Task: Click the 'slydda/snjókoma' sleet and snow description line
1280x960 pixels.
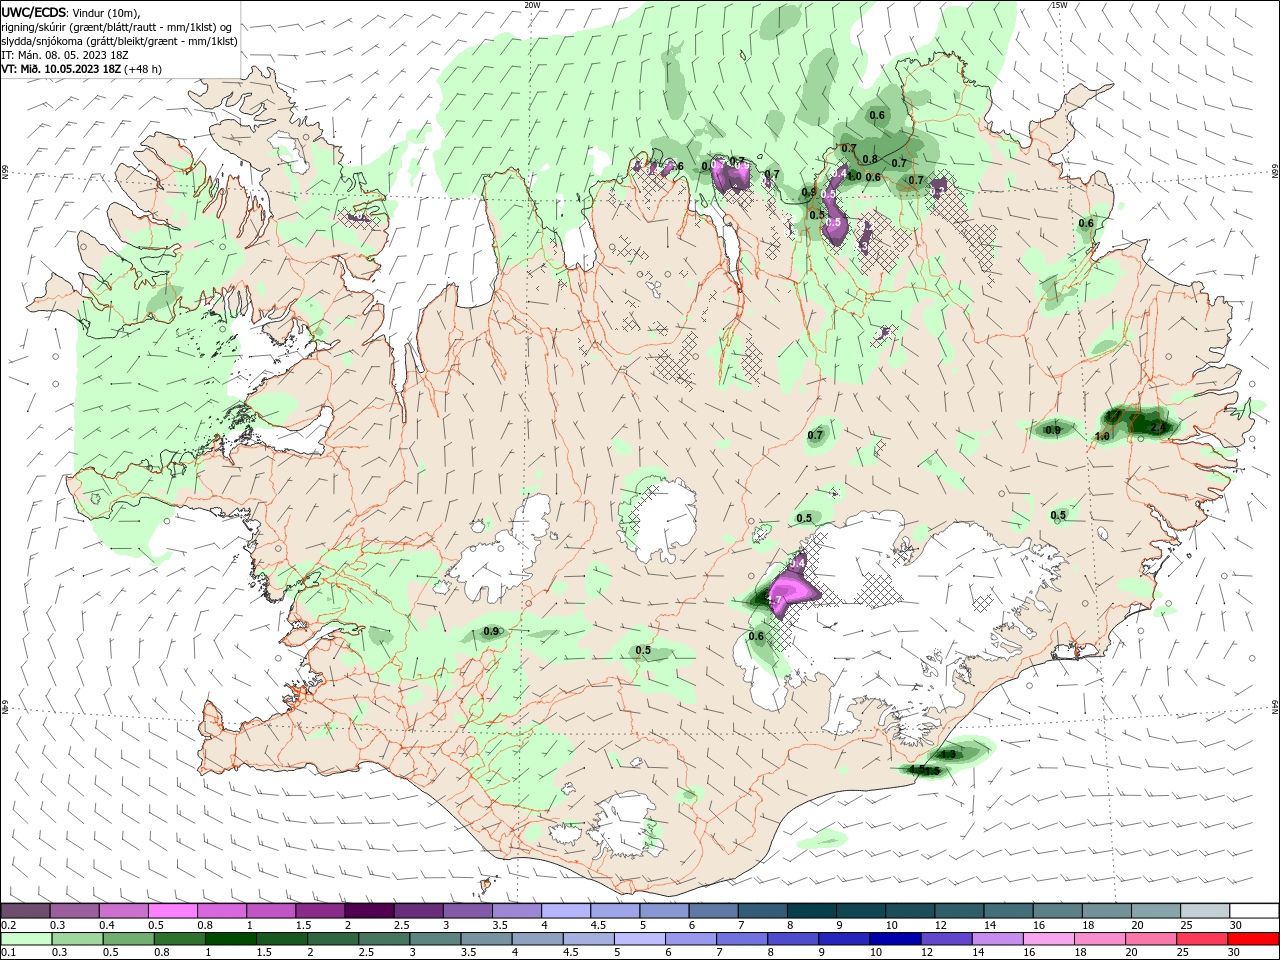Action: coord(119,41)
